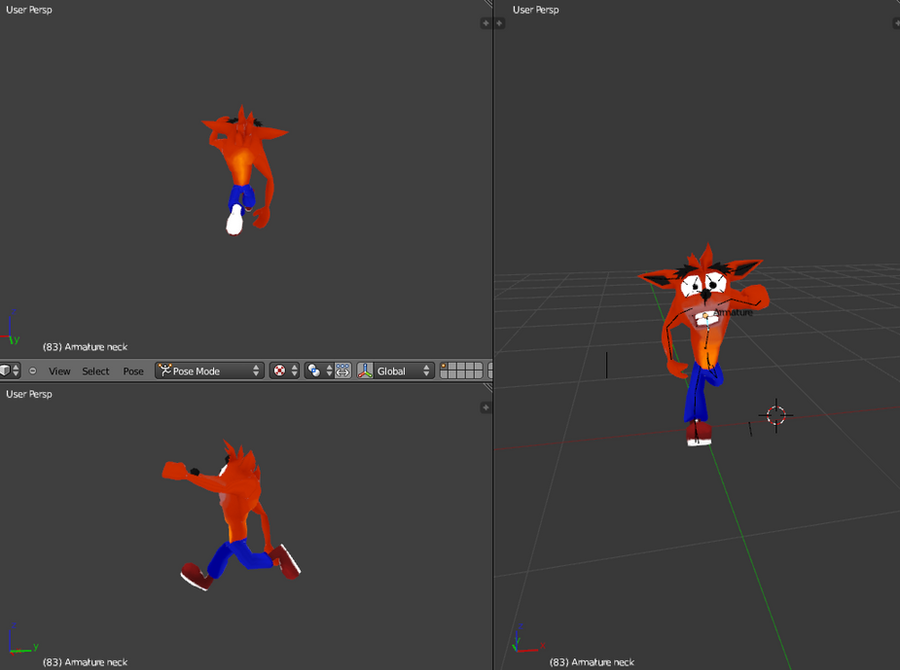Screen dimensions: 900x670
Task: Open the 3D View editor type selector
Action: tap(10, 371)
